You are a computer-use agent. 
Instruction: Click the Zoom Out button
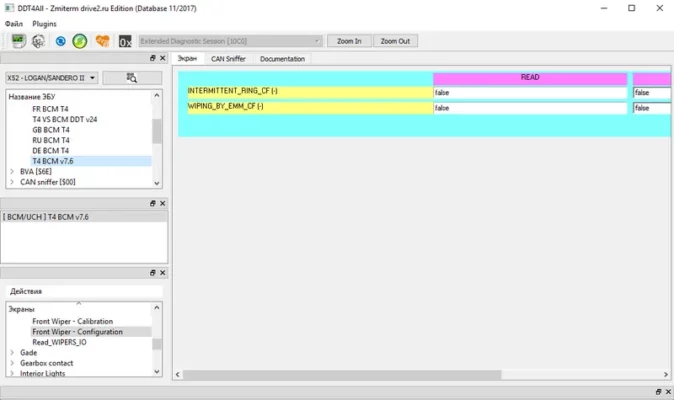pos(395,41)
